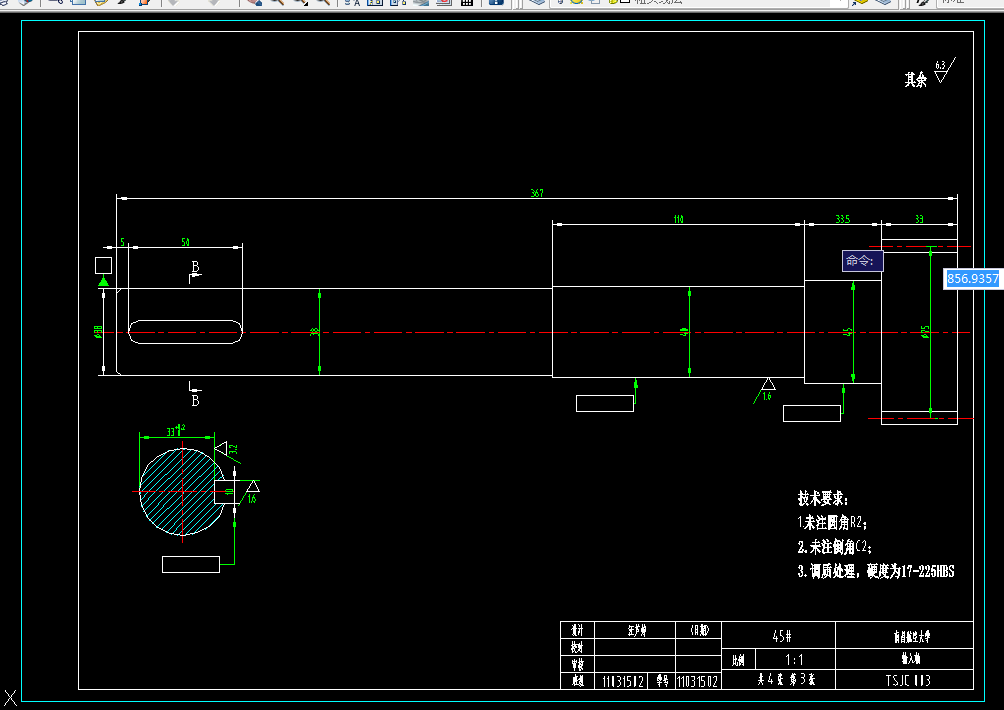
Task: Select the 33.5 length dimension text
Action: coord(843,219)
